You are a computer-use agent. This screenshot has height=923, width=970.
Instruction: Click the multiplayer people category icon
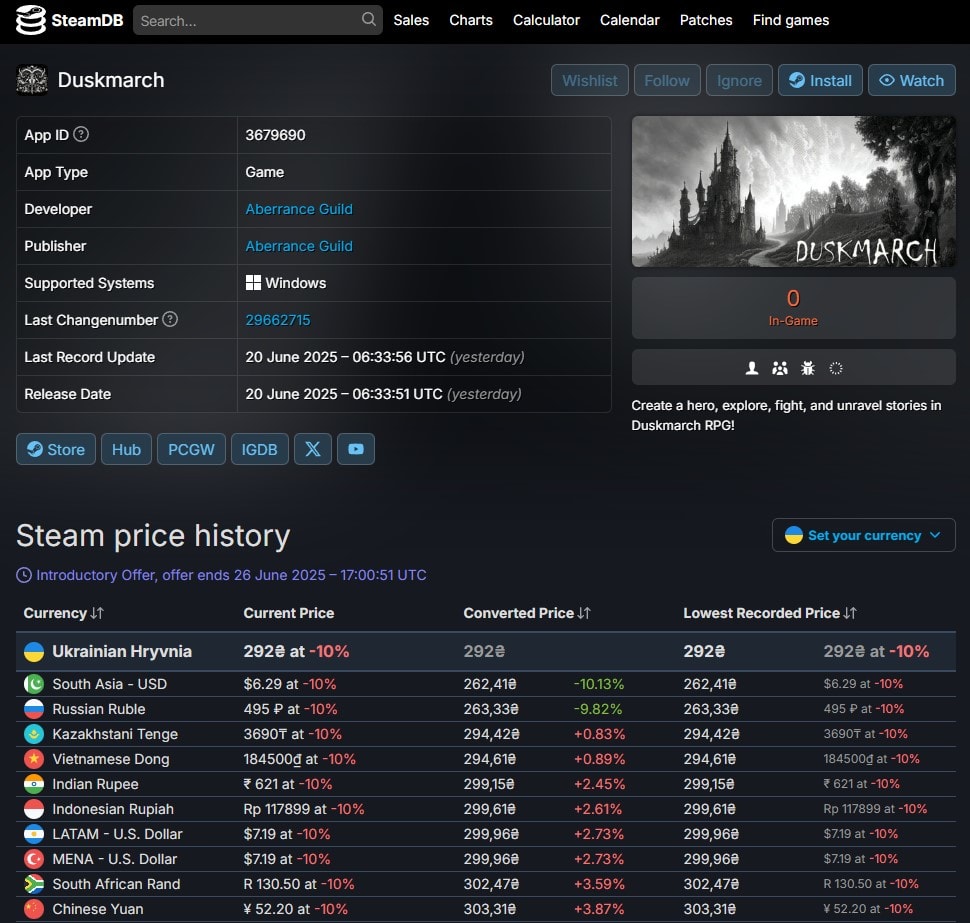point(779,369)
